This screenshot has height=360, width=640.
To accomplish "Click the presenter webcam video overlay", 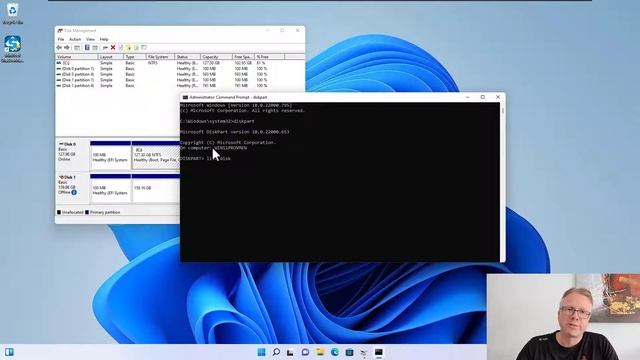I will 563,317.
